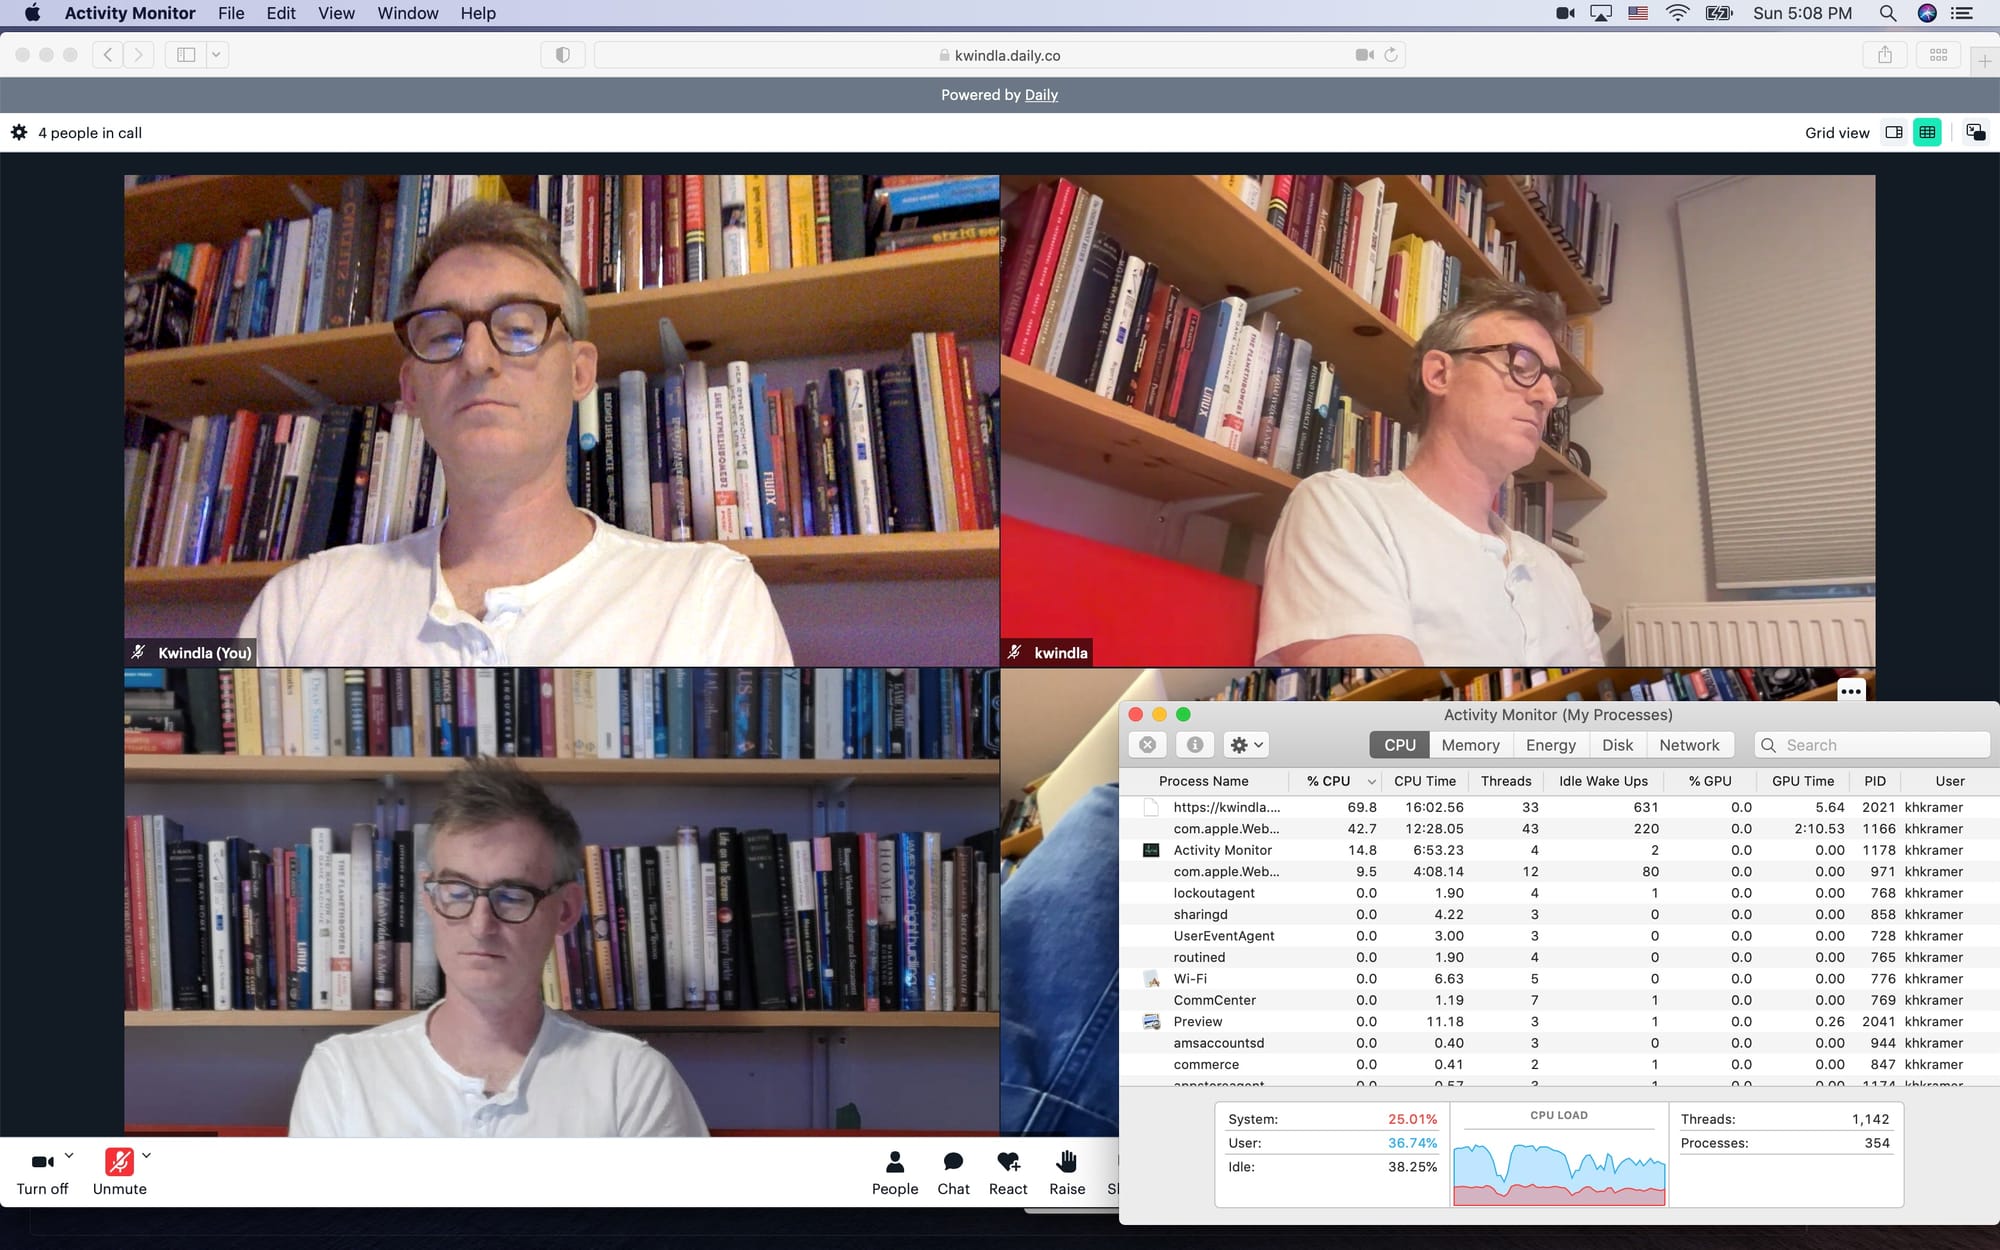The image size is (2000, 1250).
Task: Turn off the camera
Action: tap(42, 1172)
